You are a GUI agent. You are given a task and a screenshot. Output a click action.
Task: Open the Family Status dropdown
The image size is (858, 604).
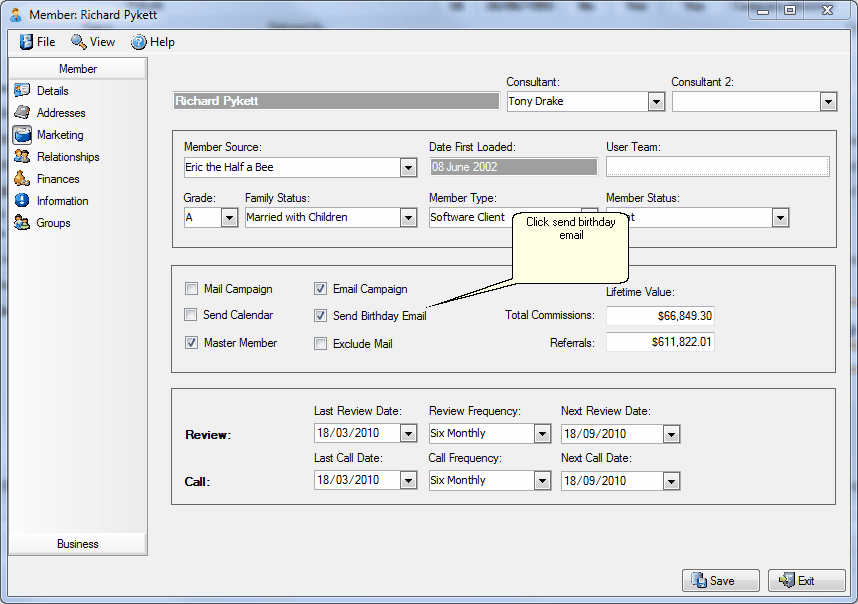(x=408, y=218)
